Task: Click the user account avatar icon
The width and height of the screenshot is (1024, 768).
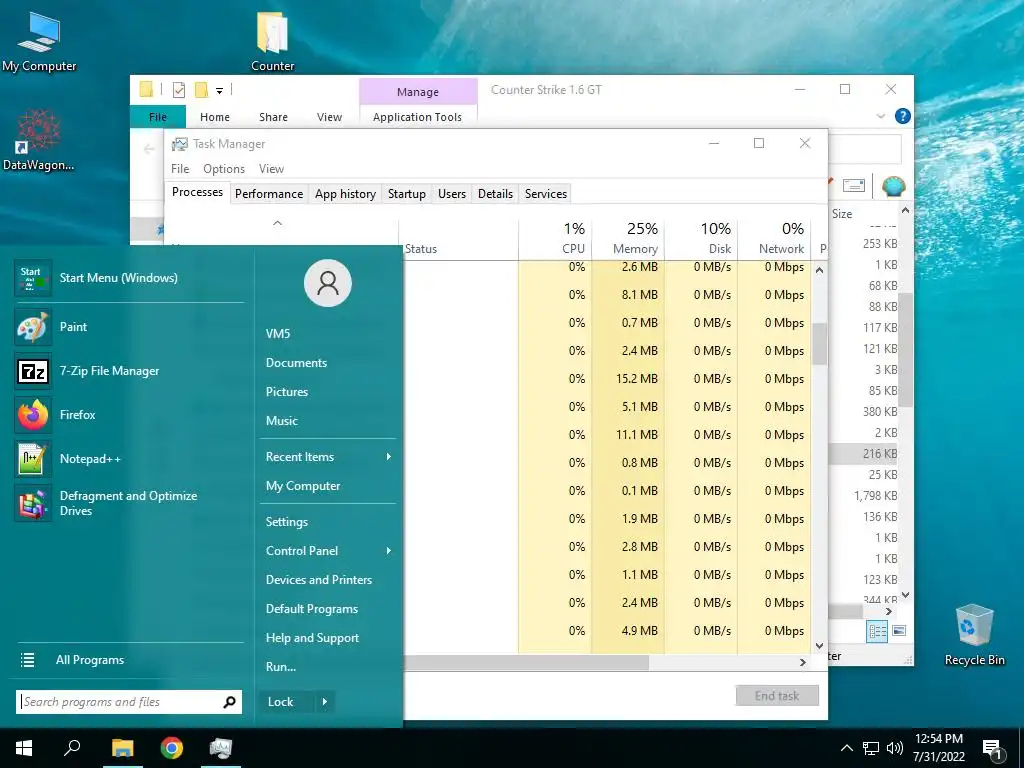Action: (x=328, y=283)
